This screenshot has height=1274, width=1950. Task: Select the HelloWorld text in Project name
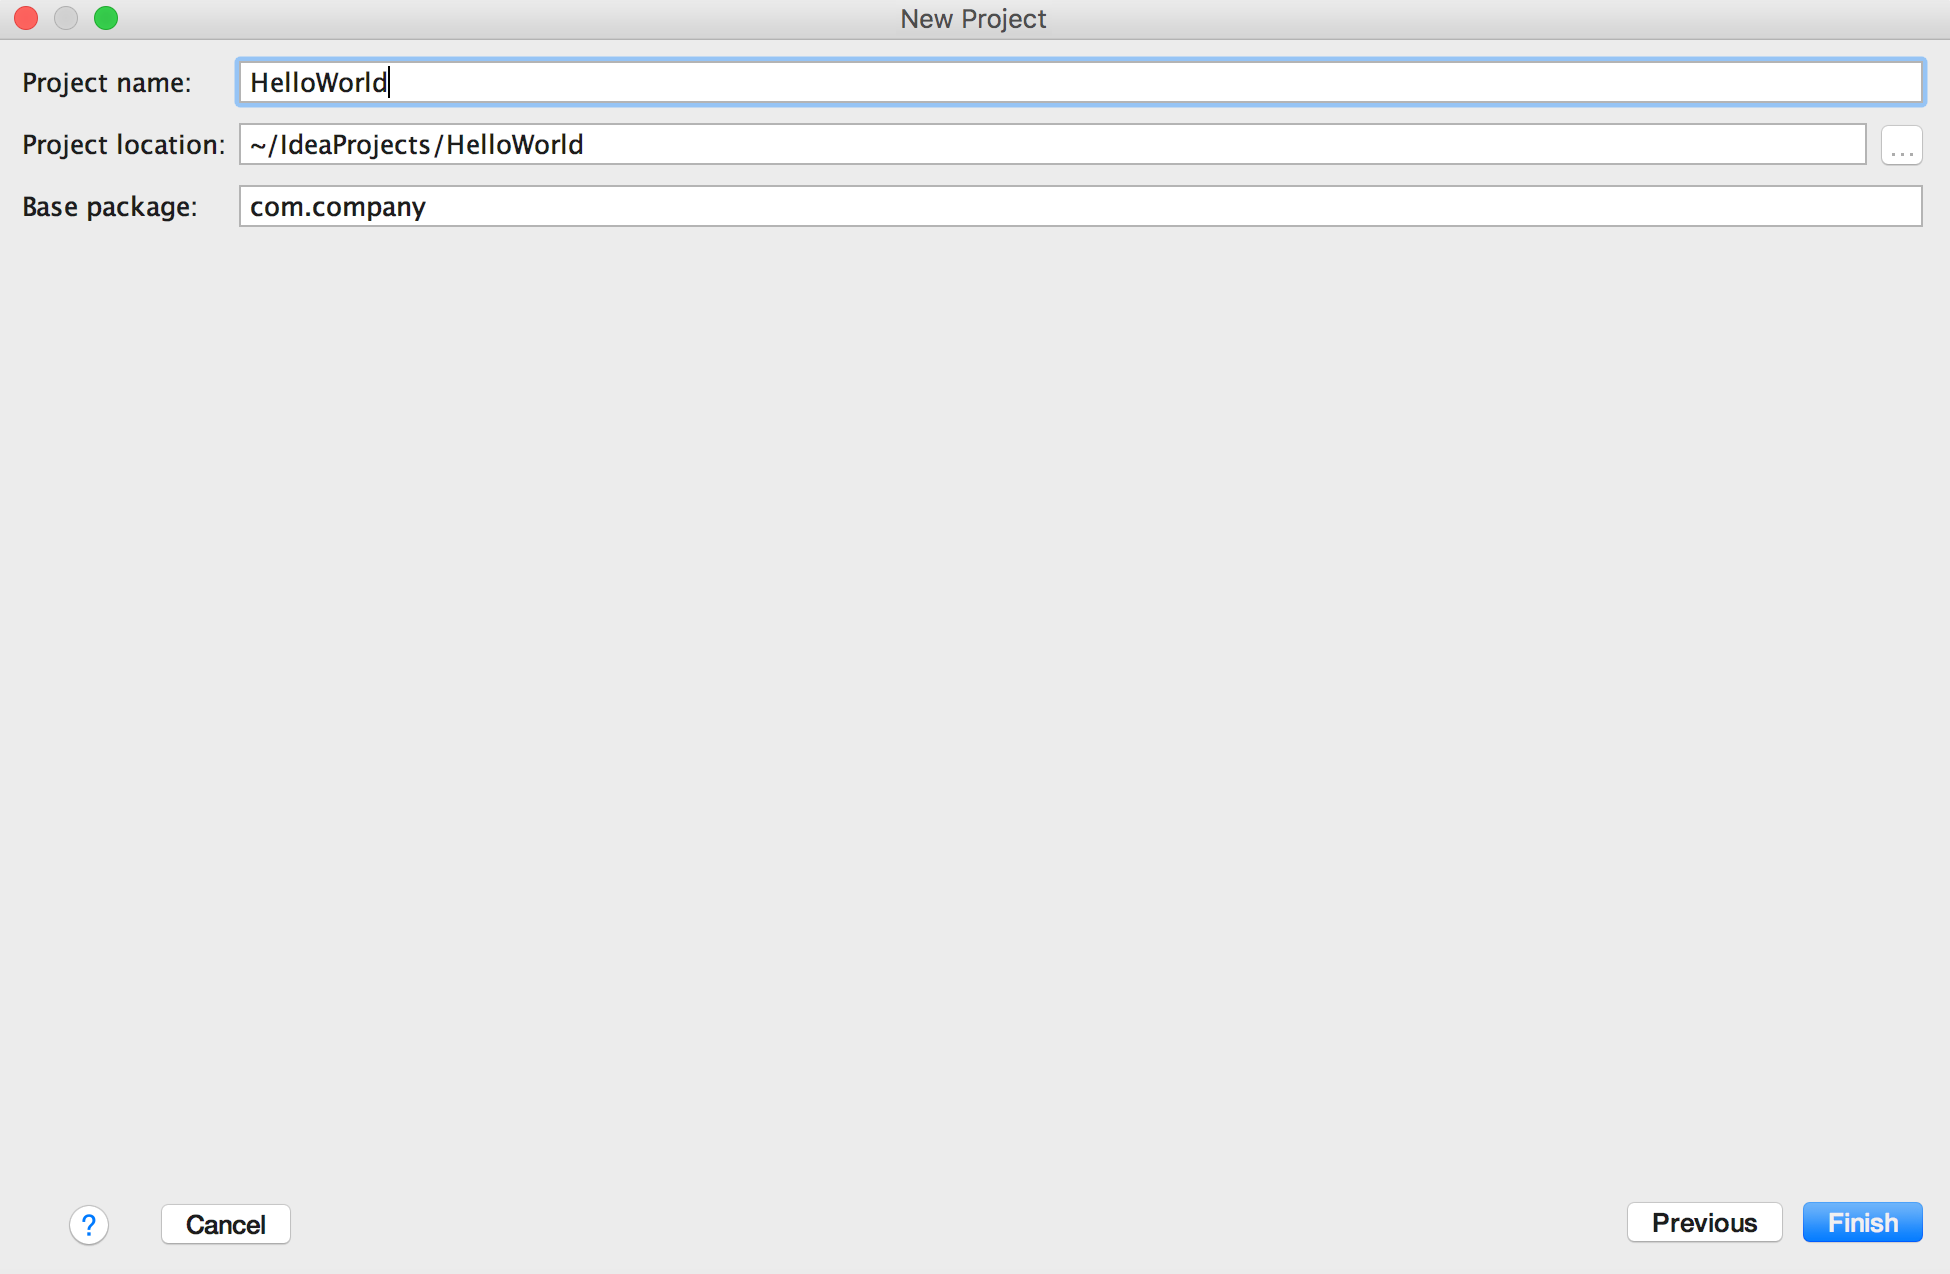coord(317,82)
